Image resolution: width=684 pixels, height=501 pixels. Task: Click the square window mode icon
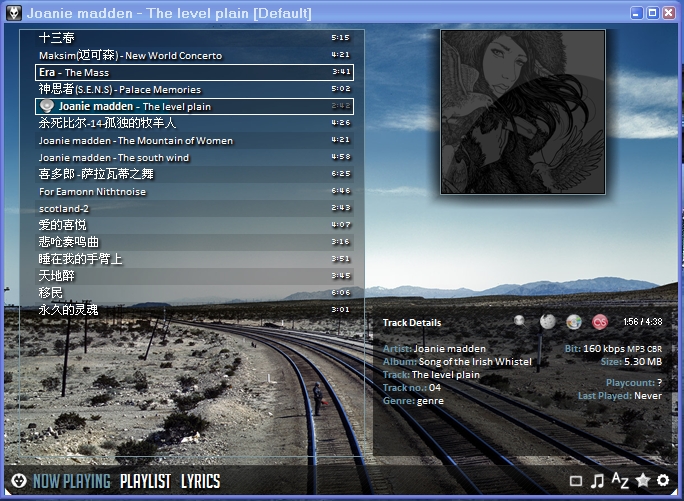(x=575, y=481)
